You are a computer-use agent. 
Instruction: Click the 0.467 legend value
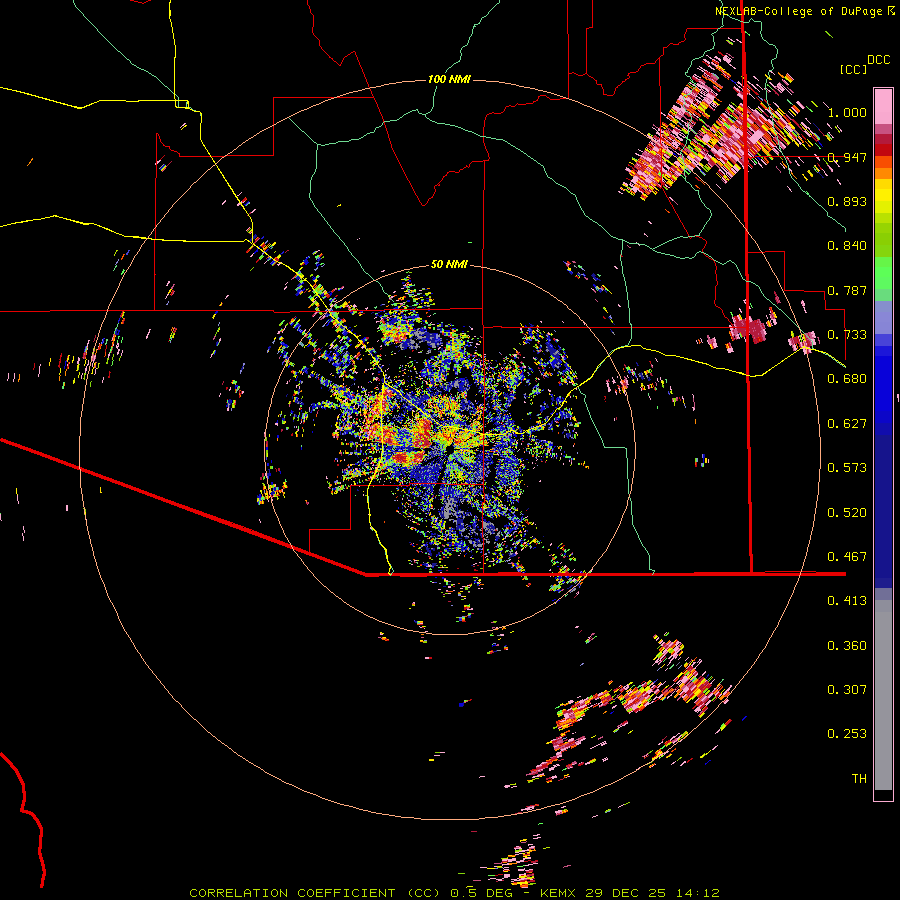[x=847, y=557]
